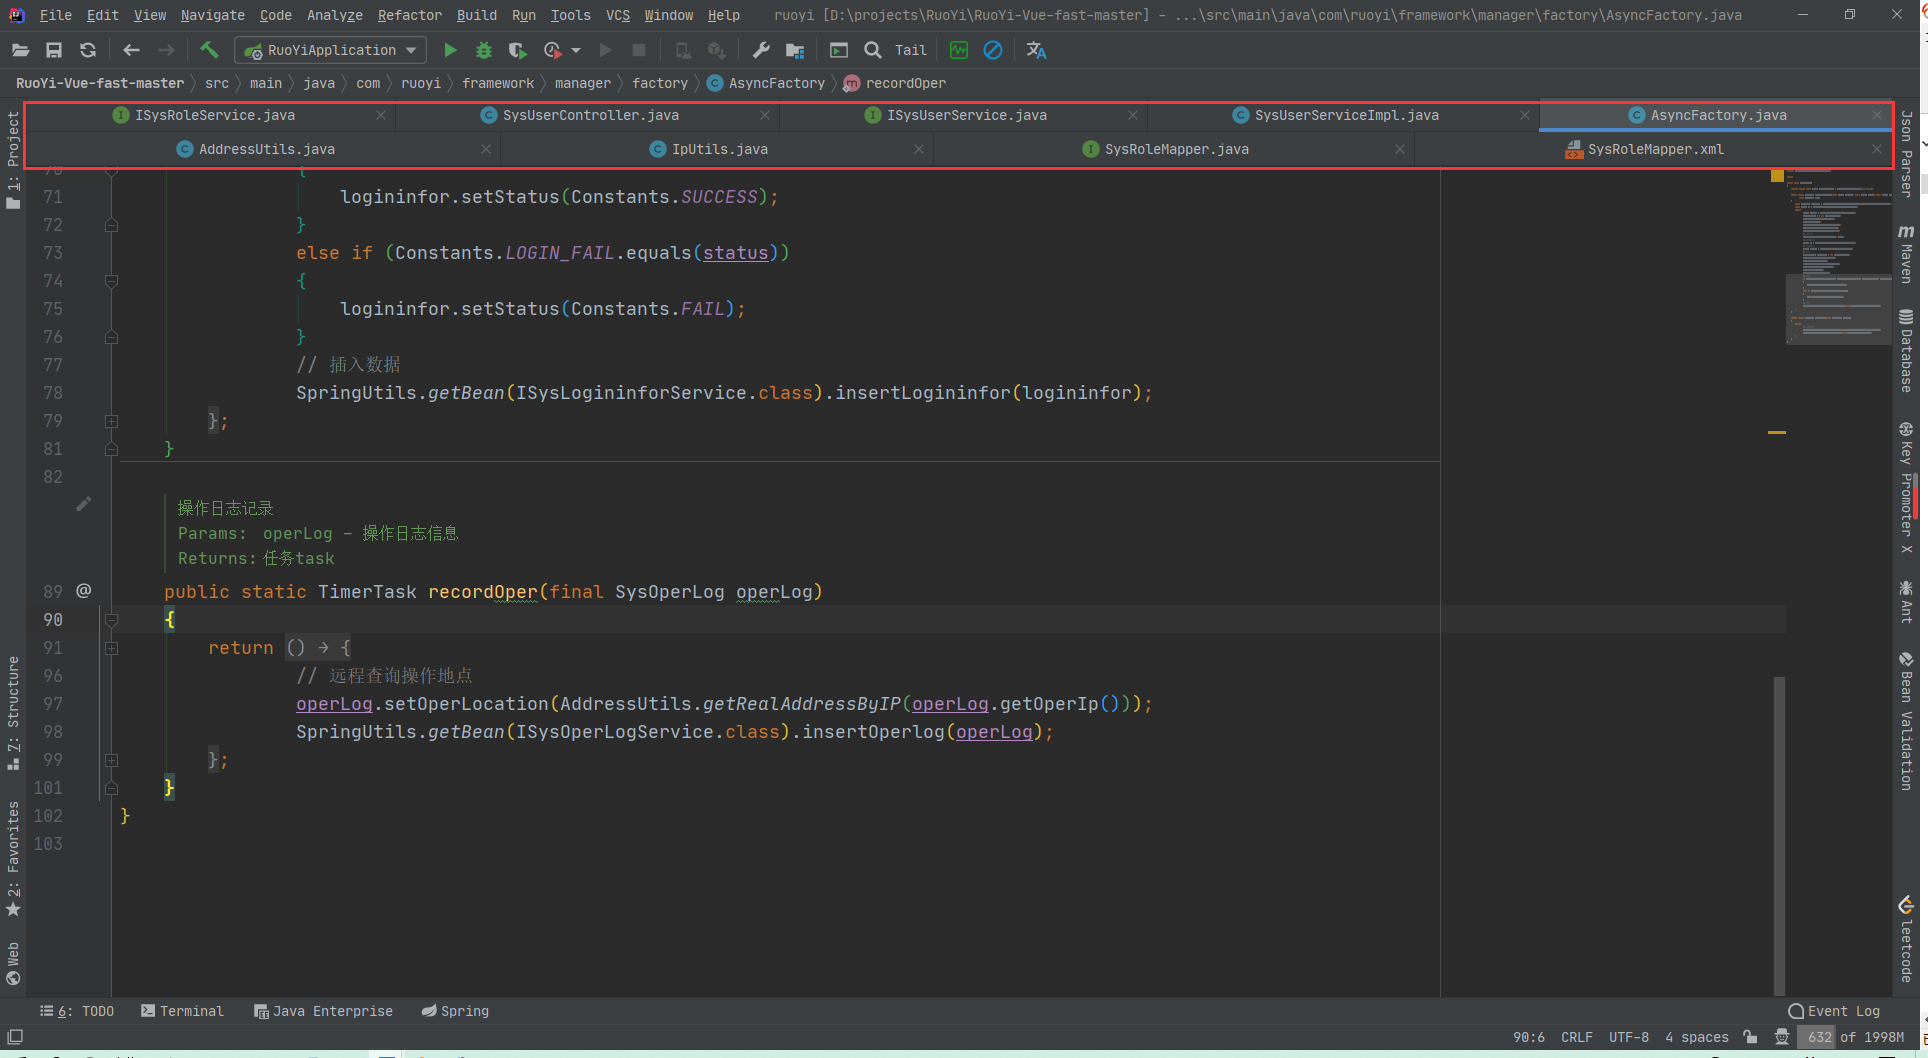Click the yellow inspection indicator at the scrollbar top
The width and height of the screenshot is (1928, 1058).
point(1777,176)
